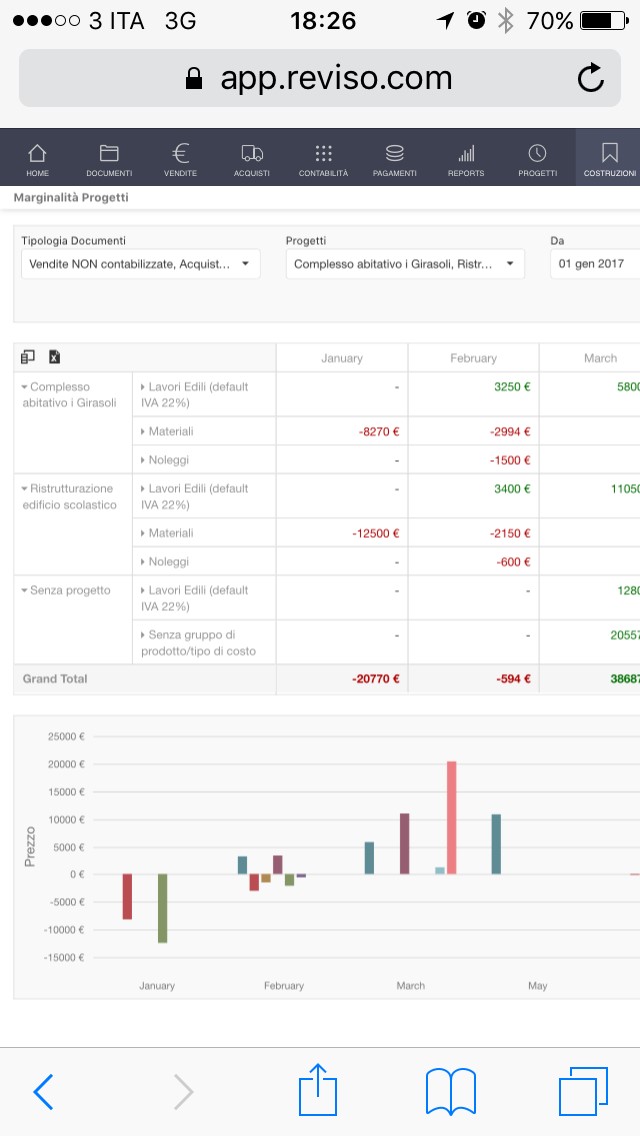The image size is (640, 1136).
Task: Click the -594 € grand total
Action: click(473, 679)
